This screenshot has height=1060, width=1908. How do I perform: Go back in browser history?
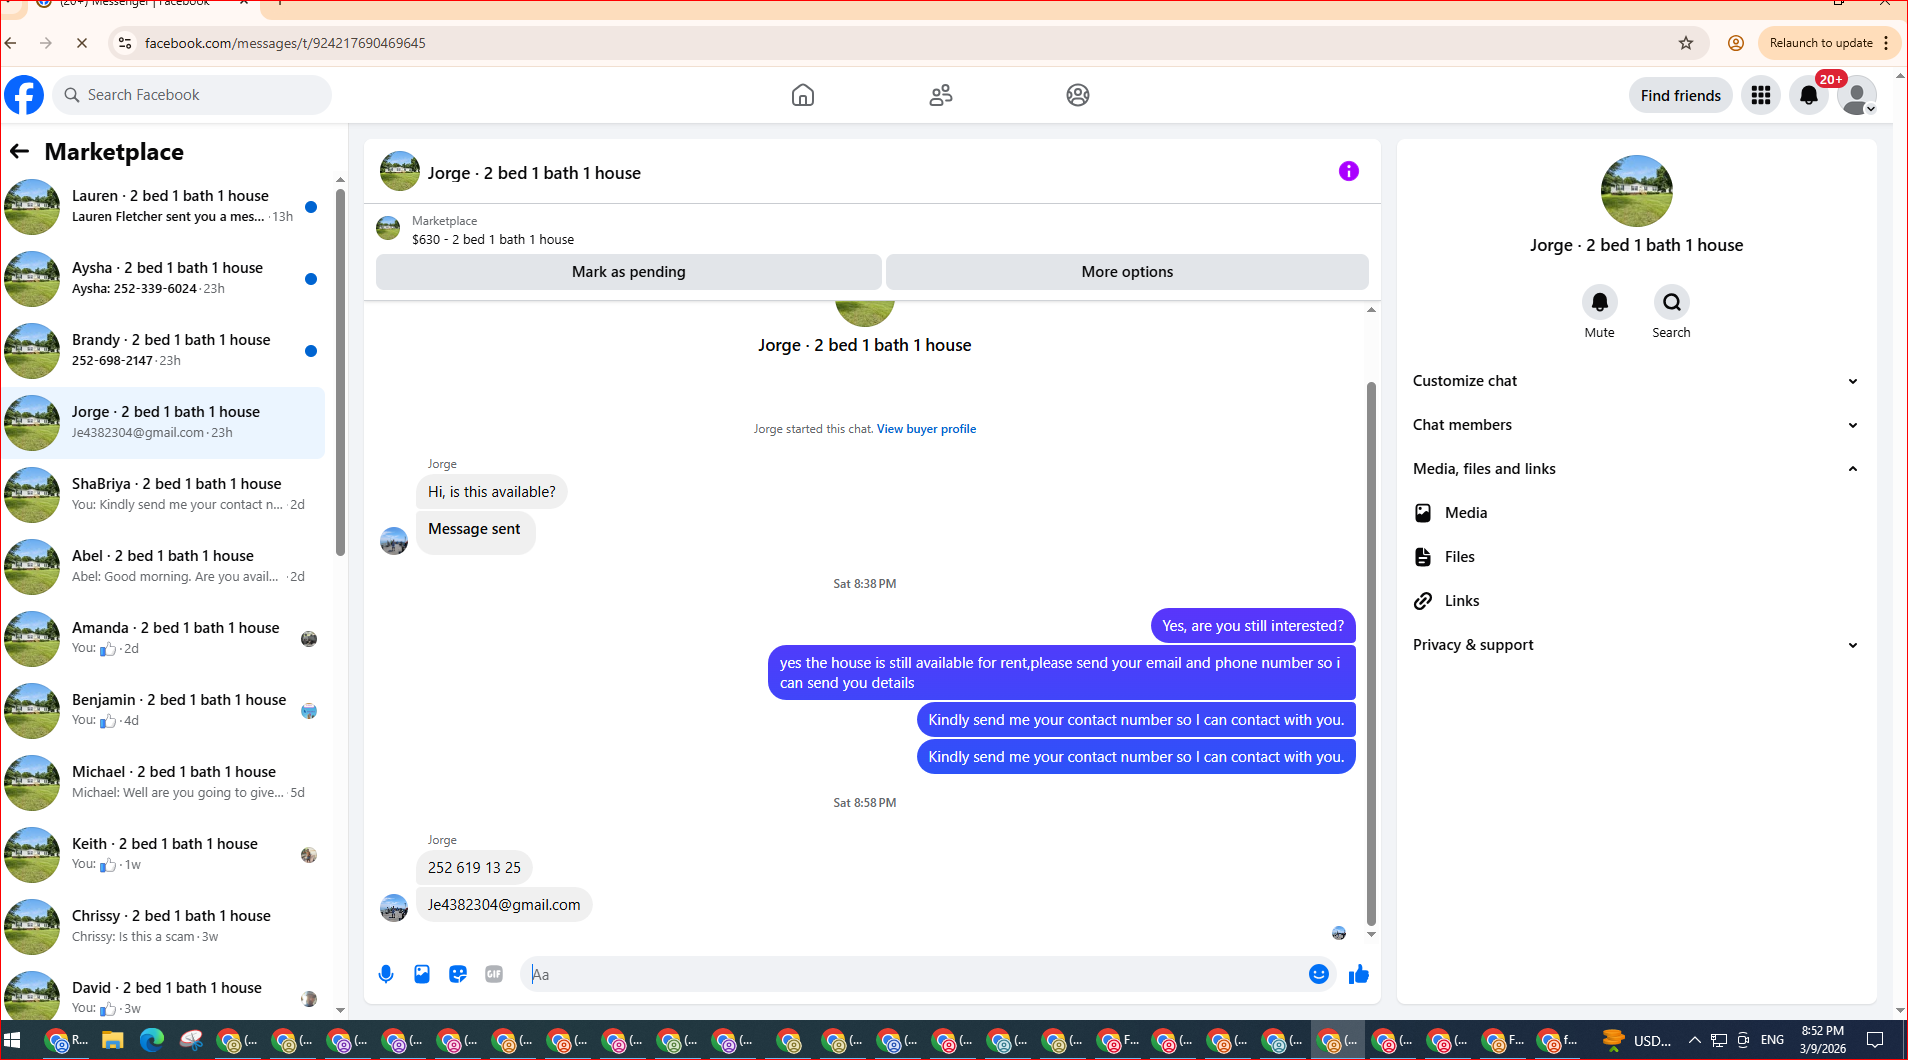coord(11,43)
